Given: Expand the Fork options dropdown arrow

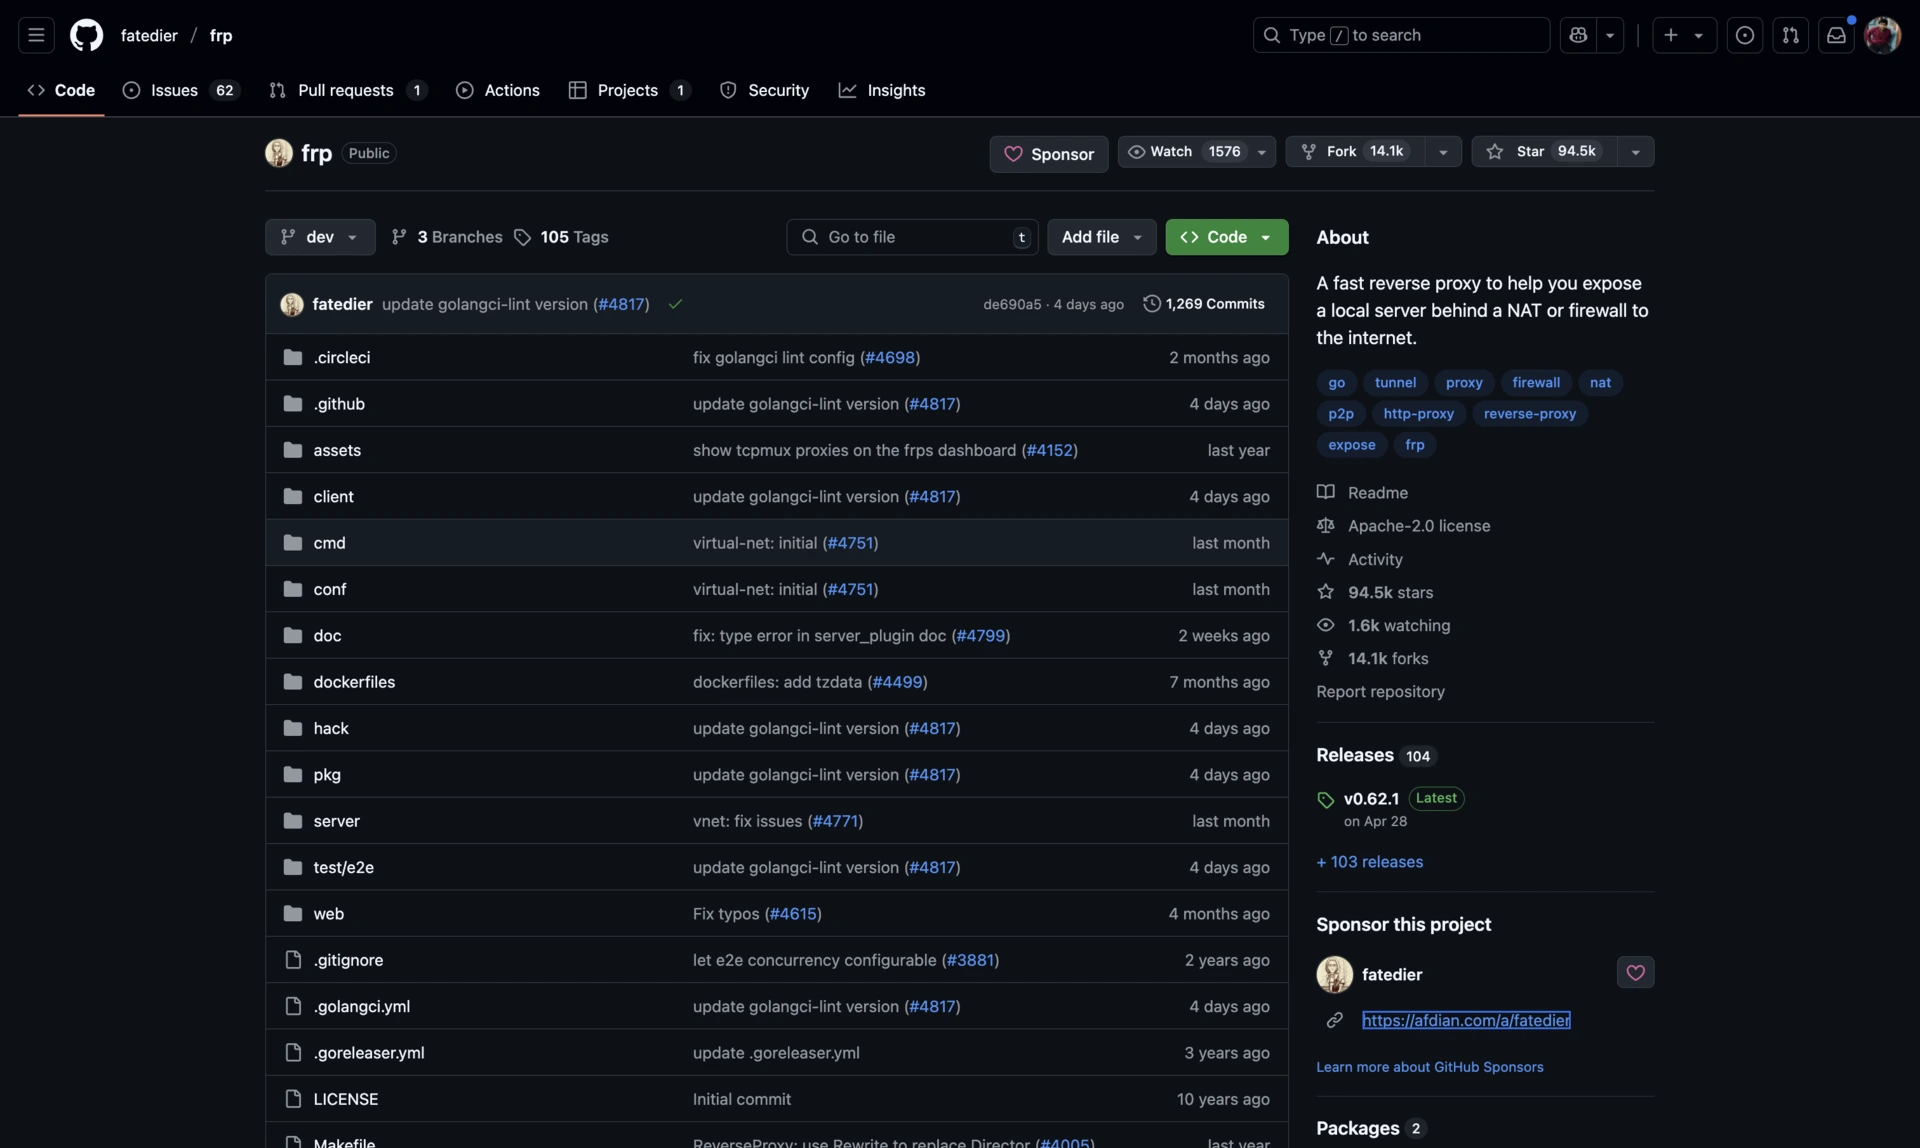Looking at the screenshot, I should tap(1442, 152).
